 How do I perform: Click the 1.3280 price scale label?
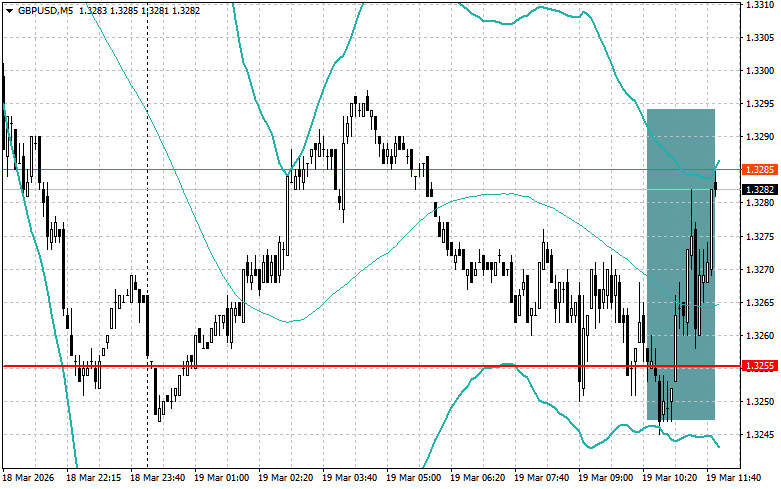pyautogui.click(x=760, y=203)
